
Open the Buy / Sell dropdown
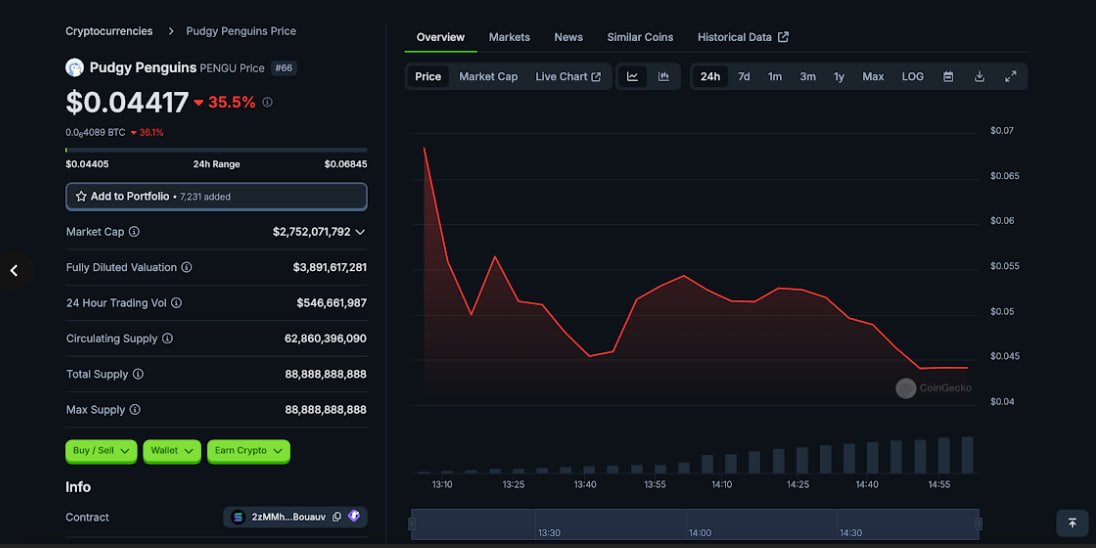point(101,451)
